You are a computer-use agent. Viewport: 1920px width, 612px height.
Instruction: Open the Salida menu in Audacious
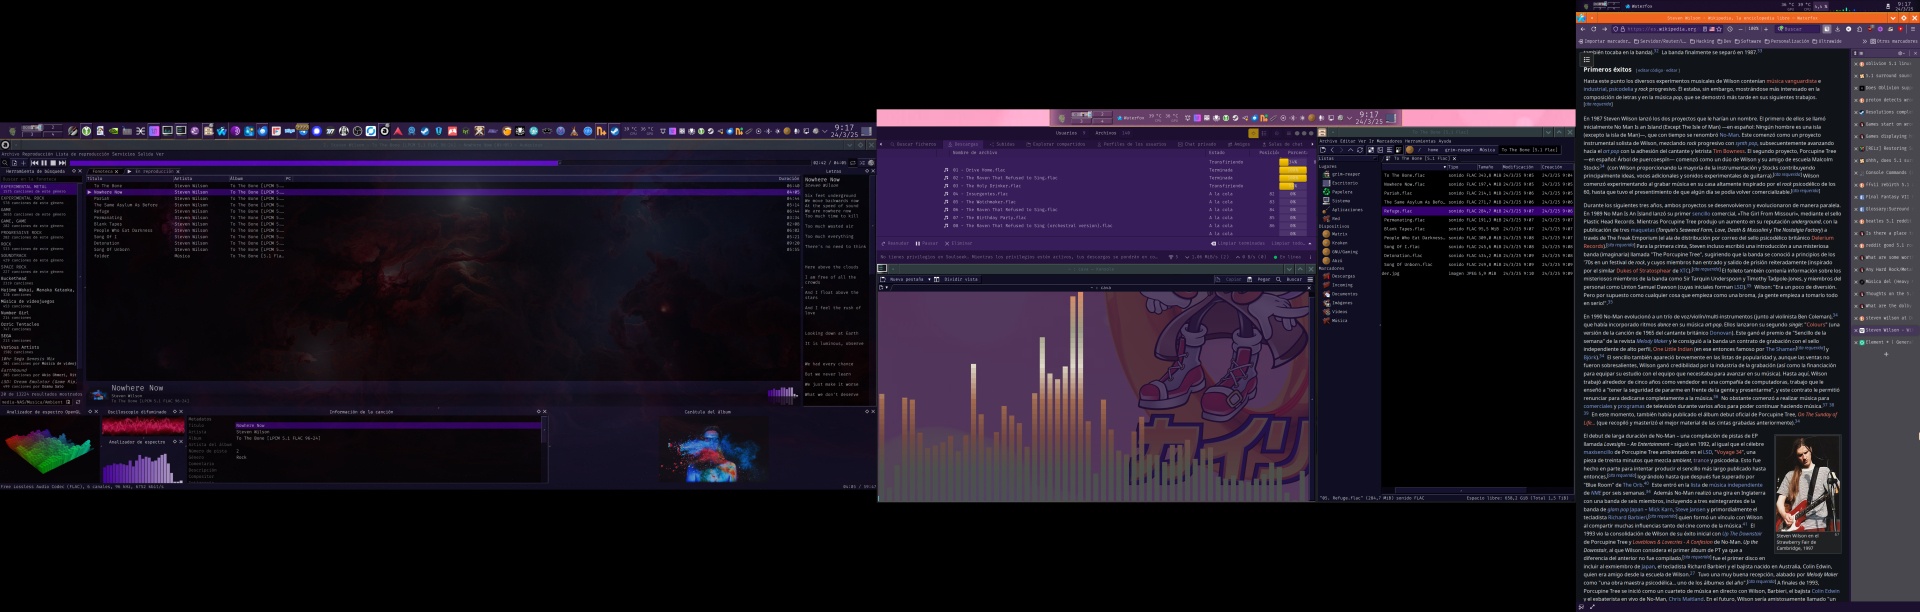pos(144,154)
